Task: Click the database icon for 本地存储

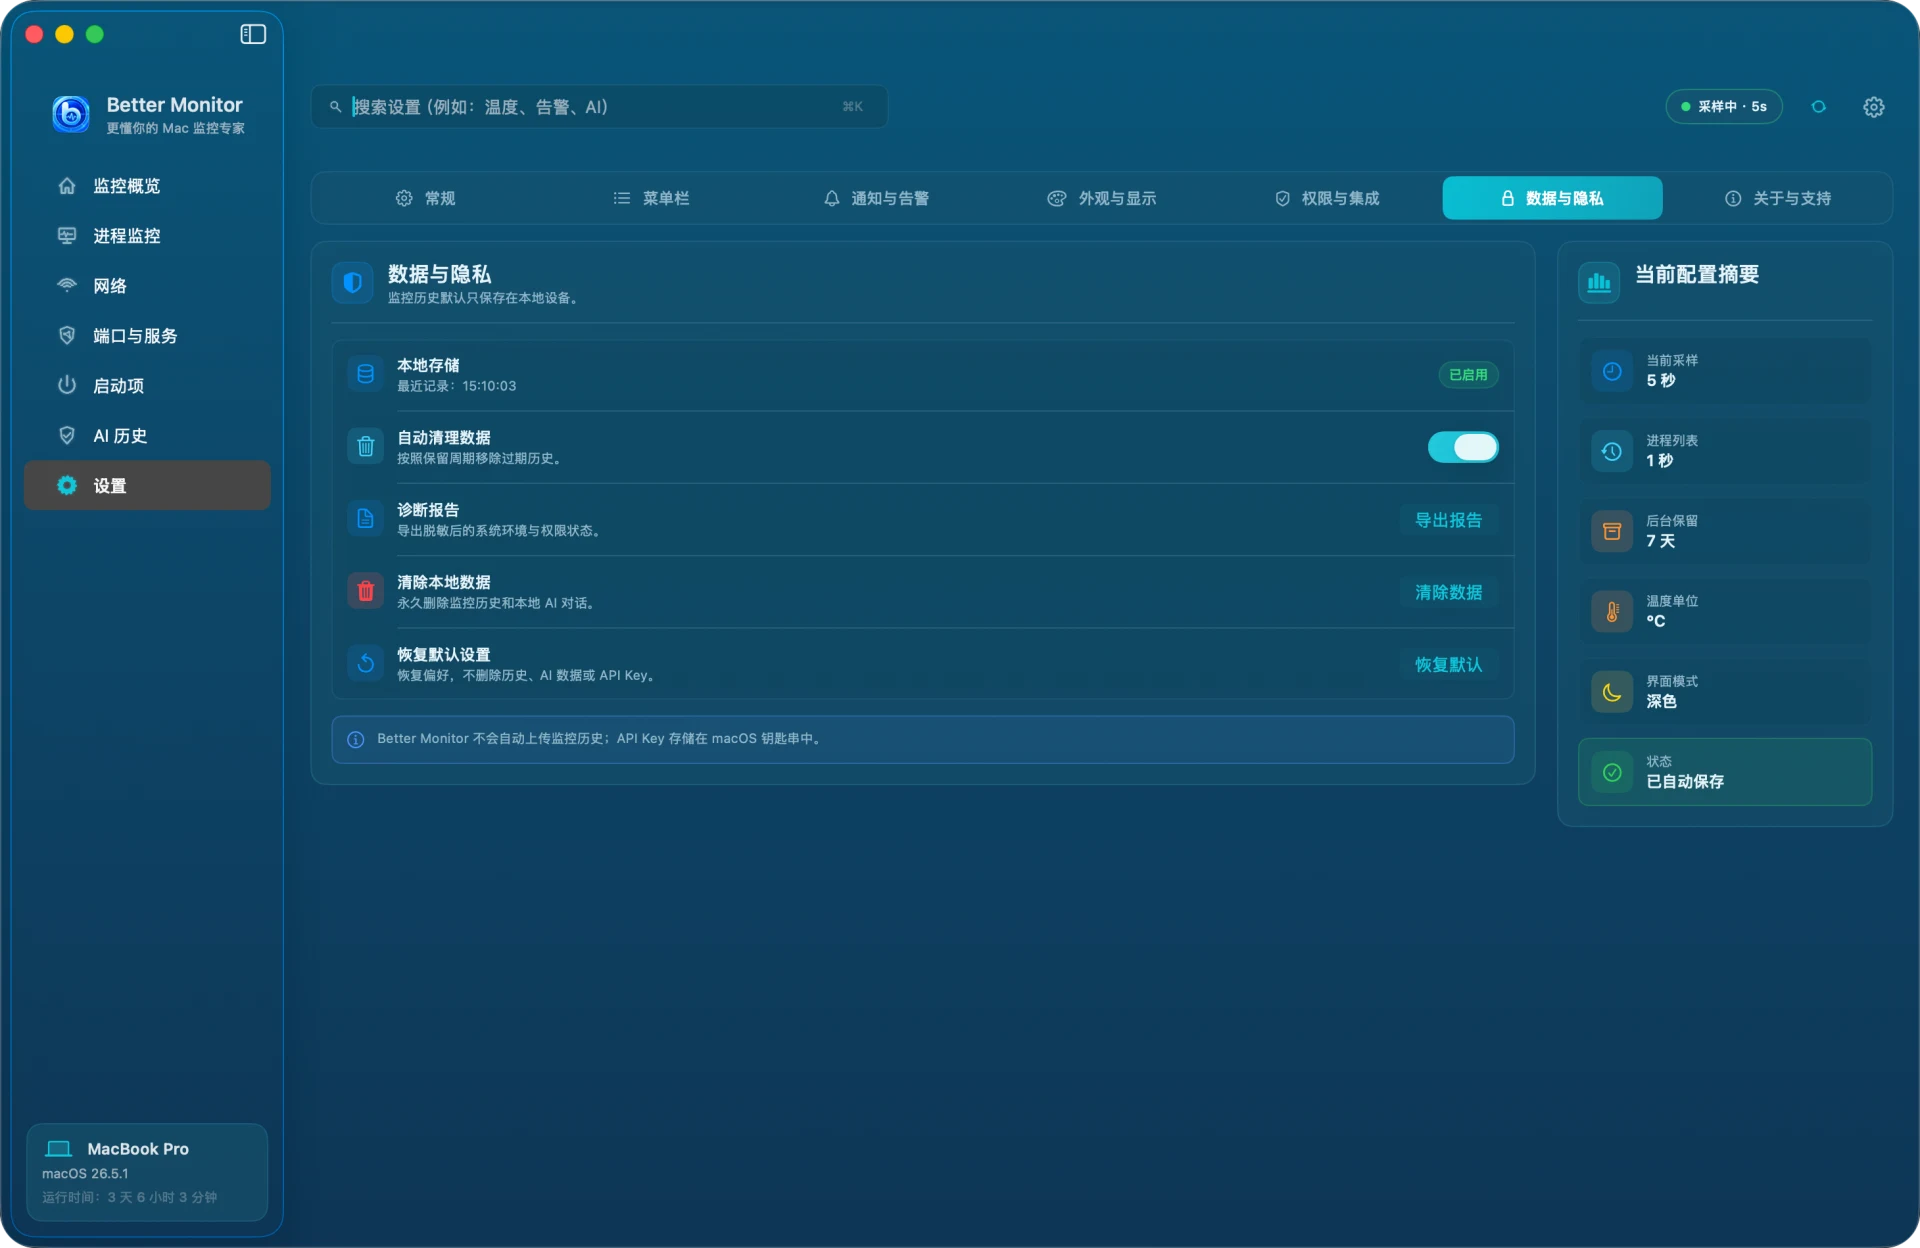Action: 366,374
